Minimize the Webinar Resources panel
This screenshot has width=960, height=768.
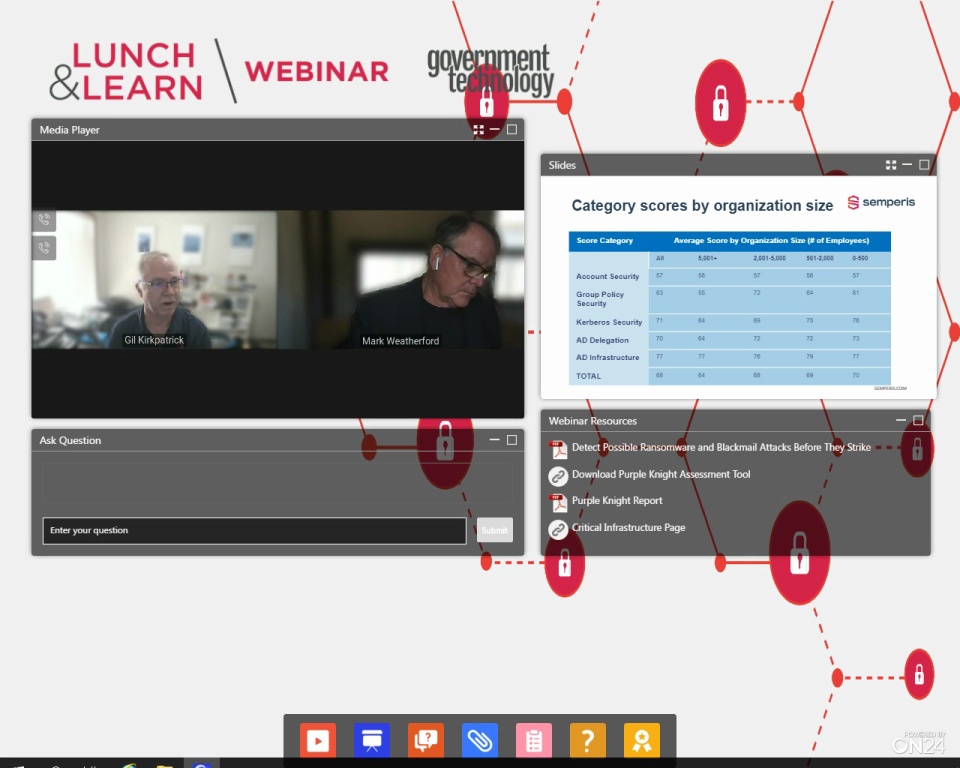click(x=901, y=420)
